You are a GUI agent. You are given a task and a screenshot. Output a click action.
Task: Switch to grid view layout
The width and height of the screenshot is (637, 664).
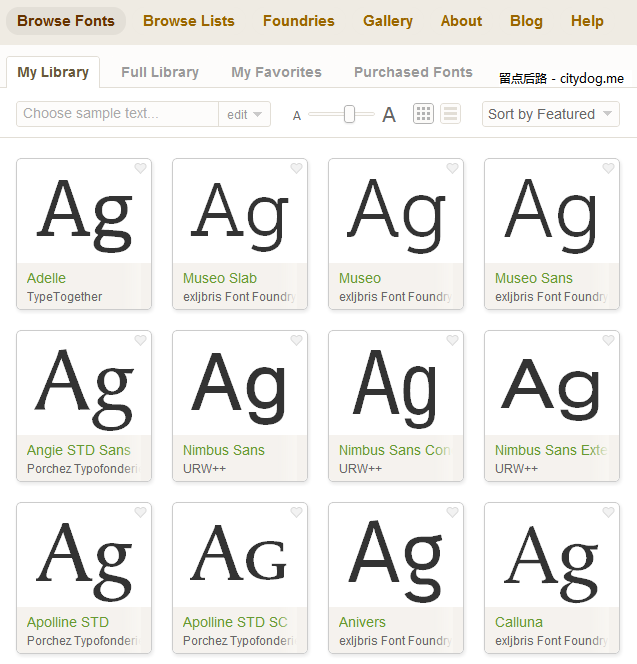pos(423,113)
